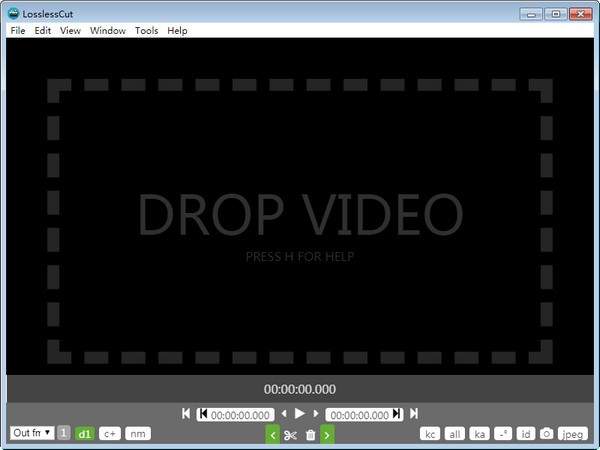This screenshot has width=600, height=450.
Task: Jump to start of video
Action: 186,414
